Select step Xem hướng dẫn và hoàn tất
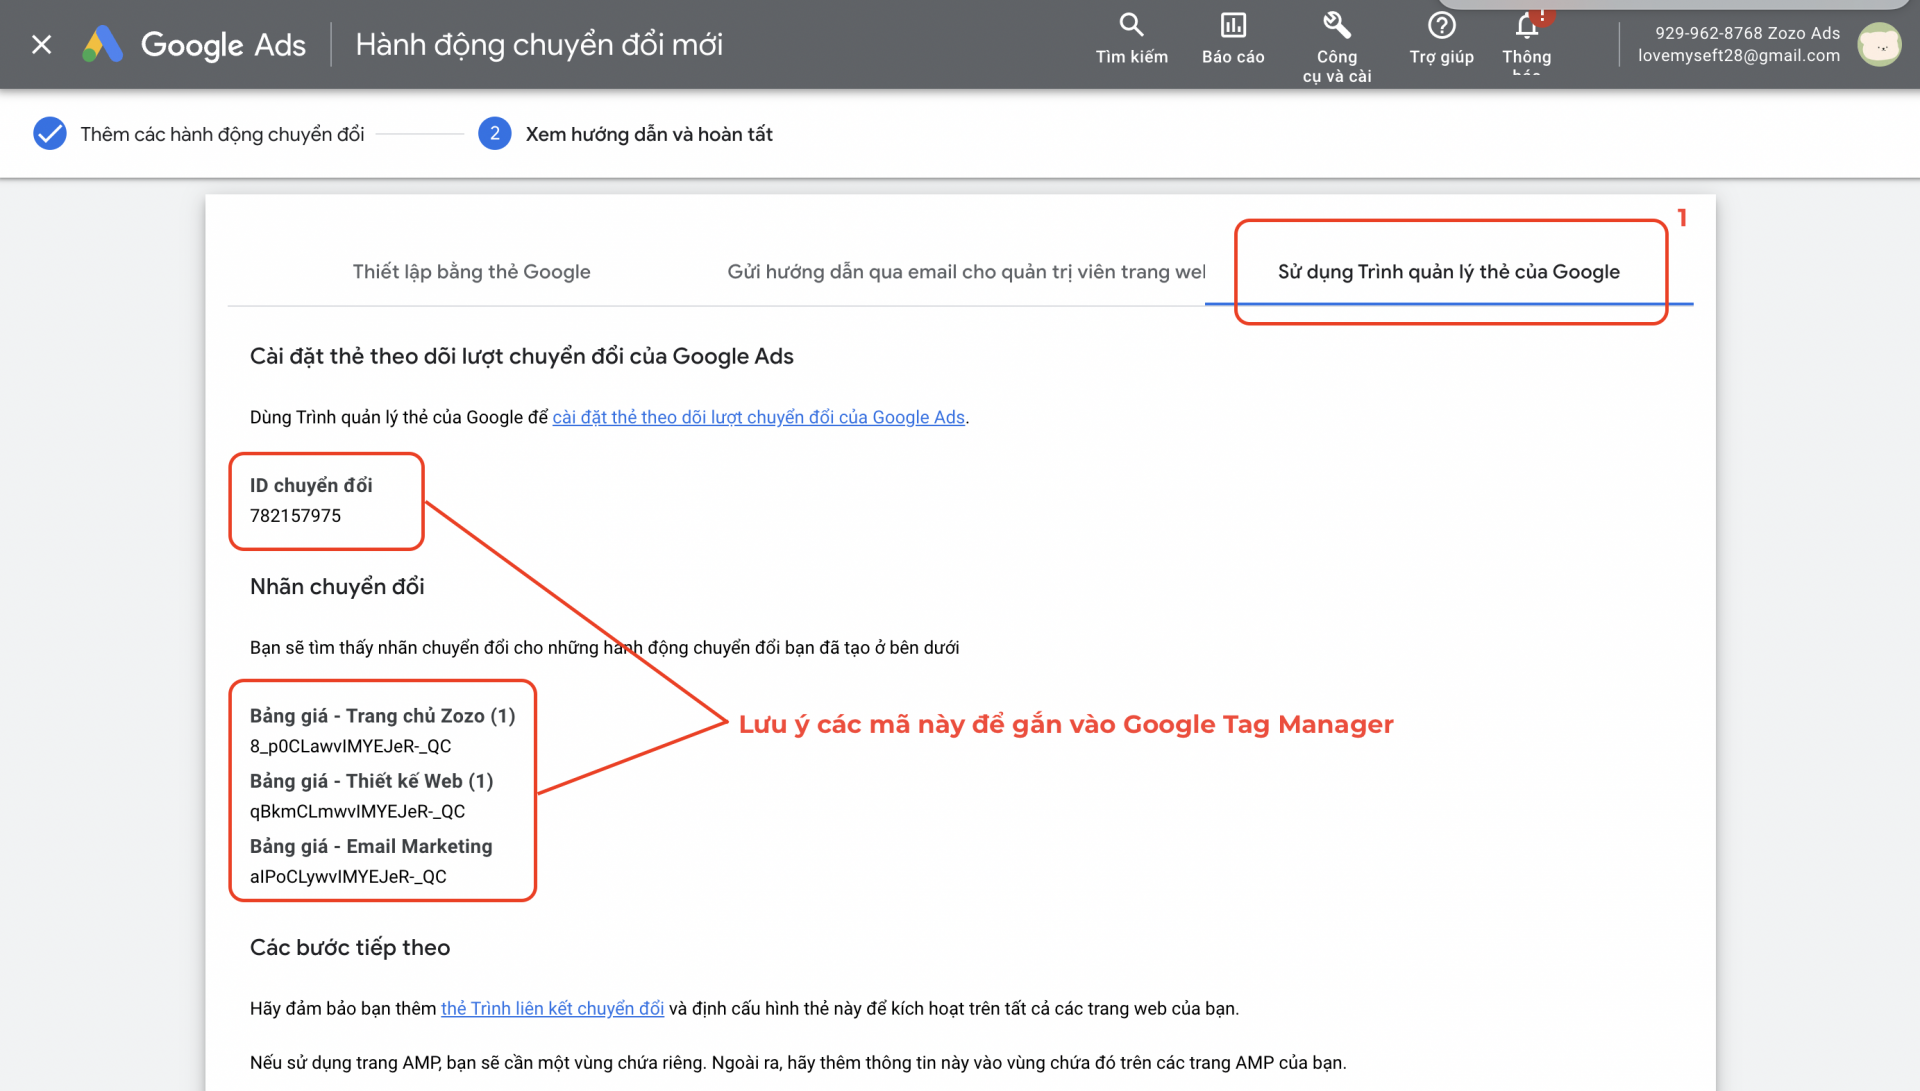1920x1091 pixels. pyautogui.click(x=649, y=134)
